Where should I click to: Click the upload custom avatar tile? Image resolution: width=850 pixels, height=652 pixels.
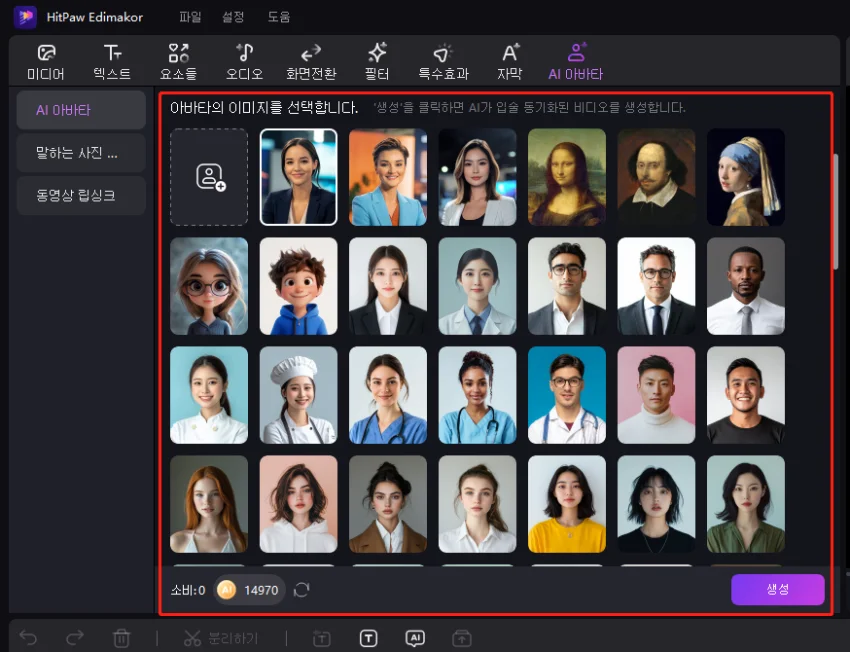click(209, 177)
